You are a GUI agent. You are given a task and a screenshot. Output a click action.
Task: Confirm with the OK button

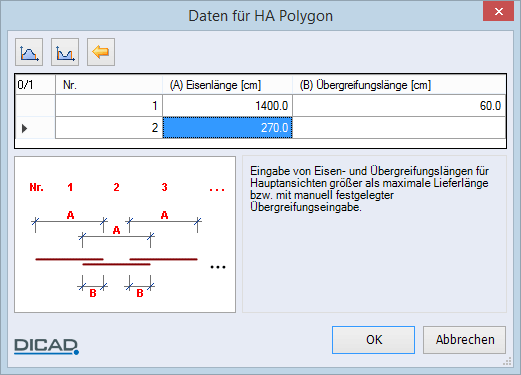[373, 340]
